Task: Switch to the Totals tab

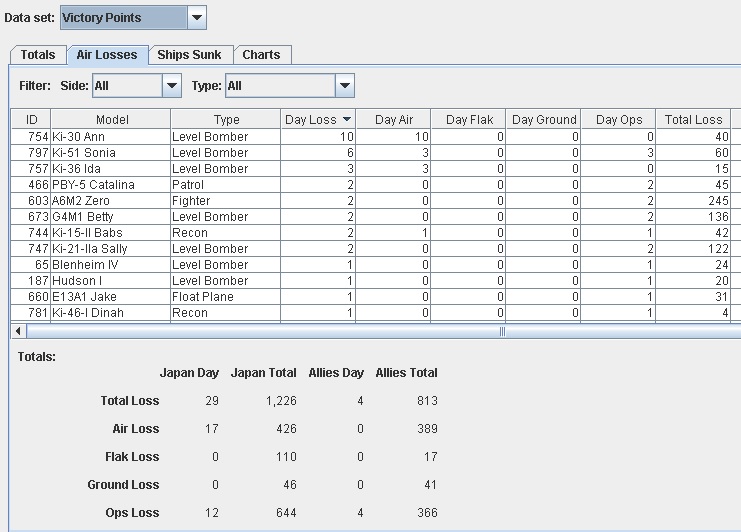Action: click(39, 54)
